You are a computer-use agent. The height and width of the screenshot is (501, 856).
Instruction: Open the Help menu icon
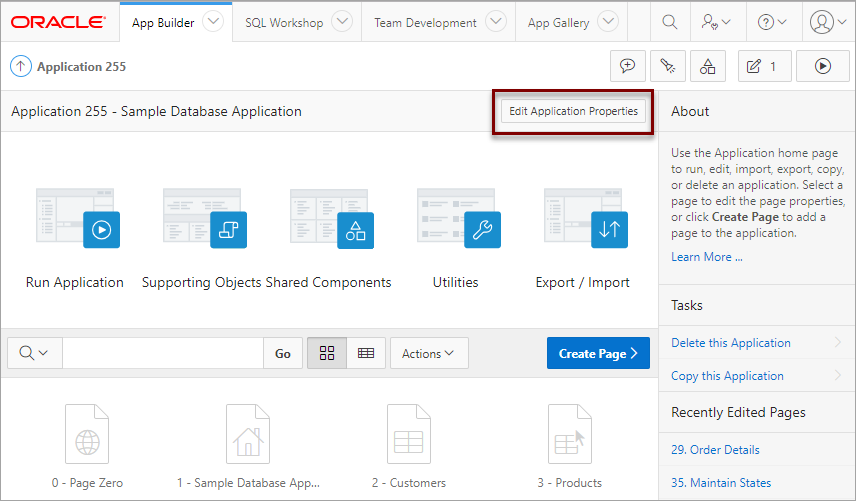(772, 22)
